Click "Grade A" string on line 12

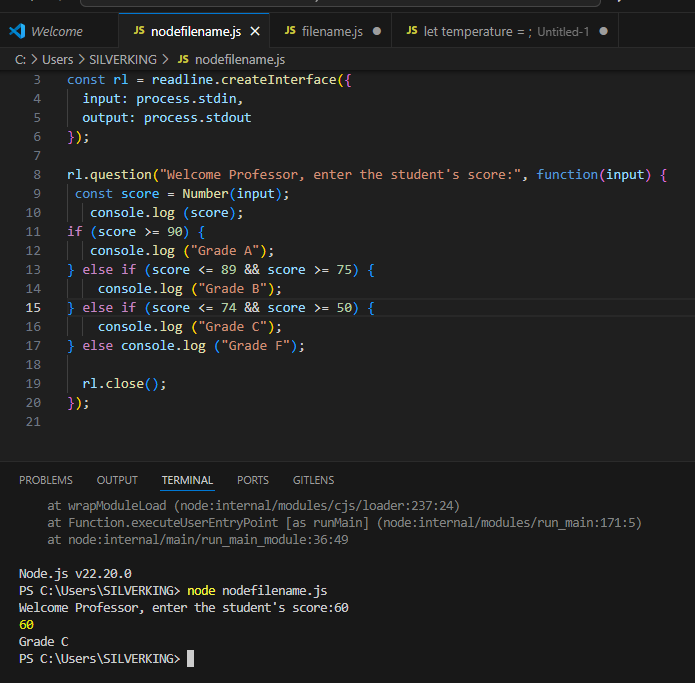(x=225, y=251)
